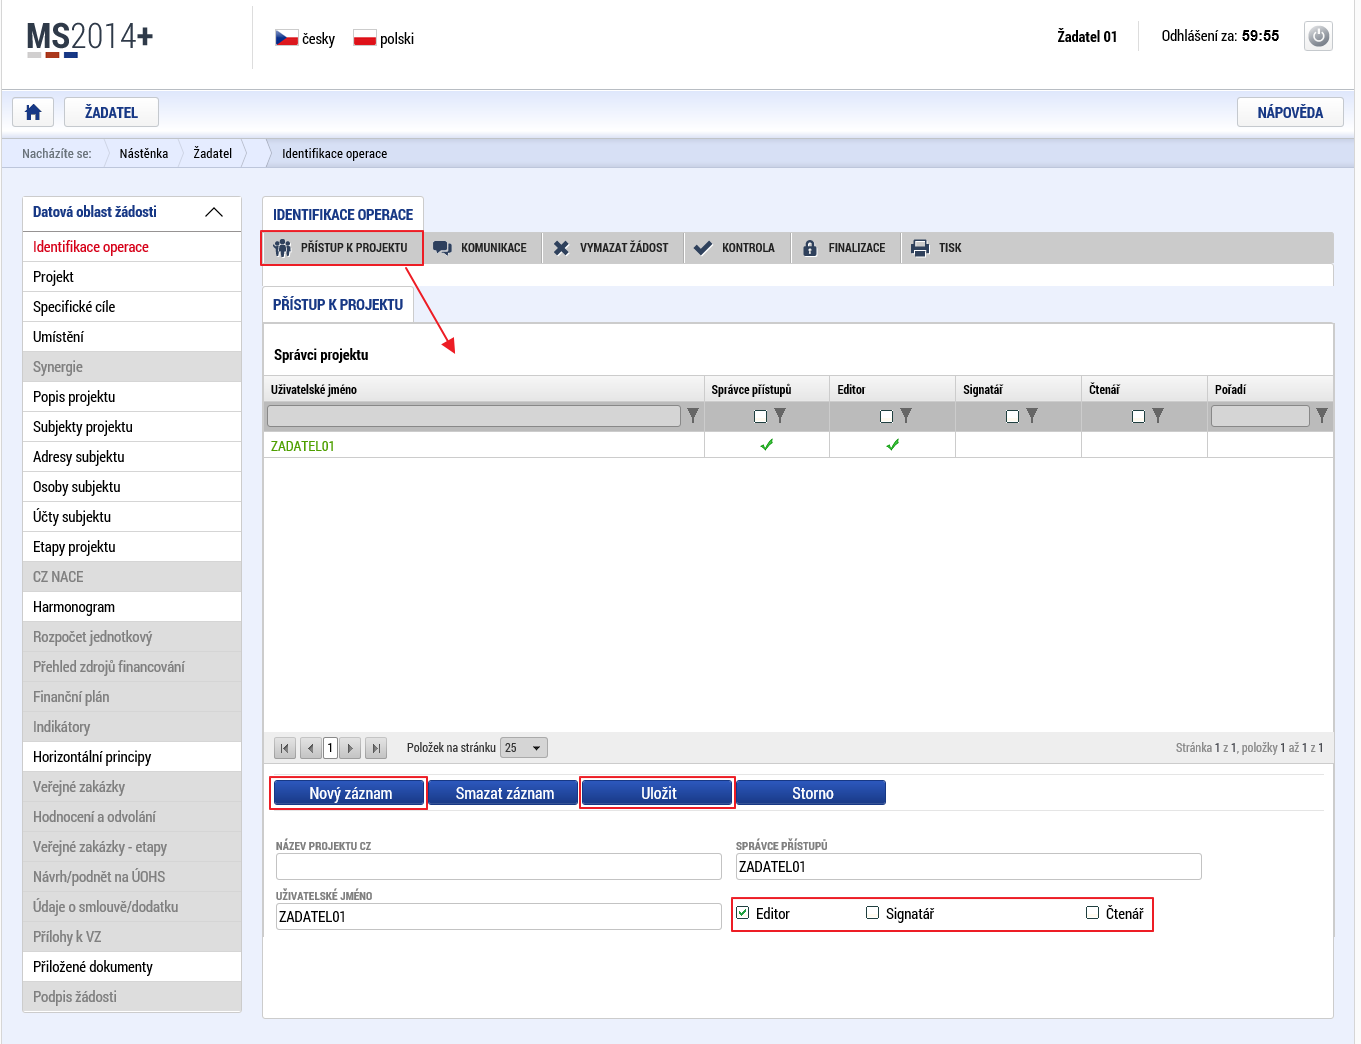Open the Komunikace toolbar item

pyautogui.click(x=482, y=248)
